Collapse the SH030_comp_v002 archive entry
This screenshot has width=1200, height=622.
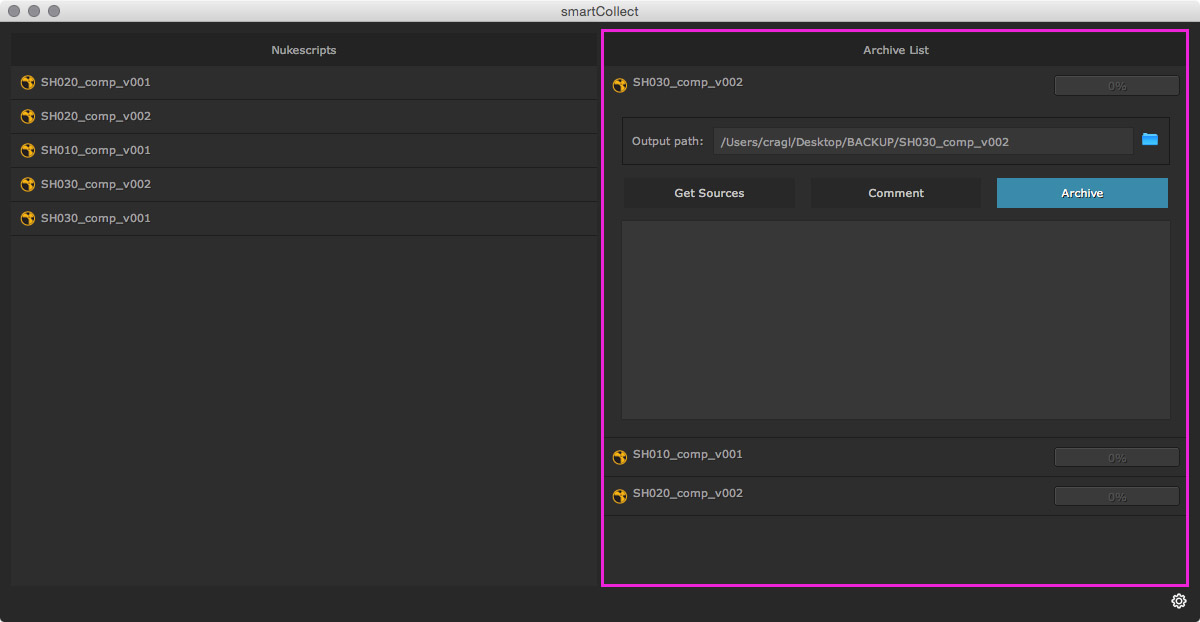point(688,83)
